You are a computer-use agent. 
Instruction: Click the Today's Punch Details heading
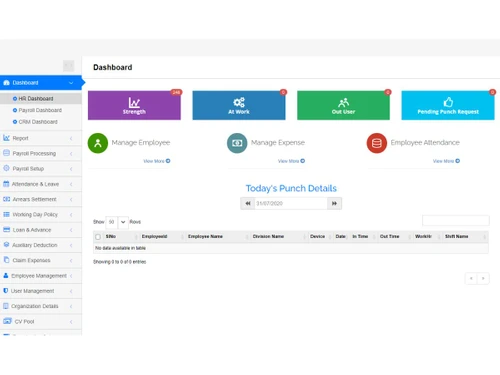(291, 188)
